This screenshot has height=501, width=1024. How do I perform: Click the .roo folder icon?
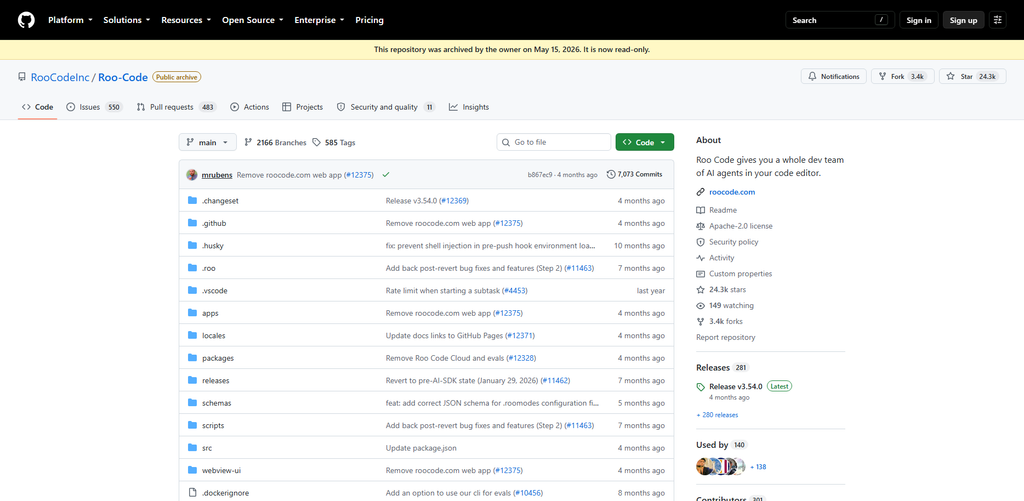tap(192, 268)
